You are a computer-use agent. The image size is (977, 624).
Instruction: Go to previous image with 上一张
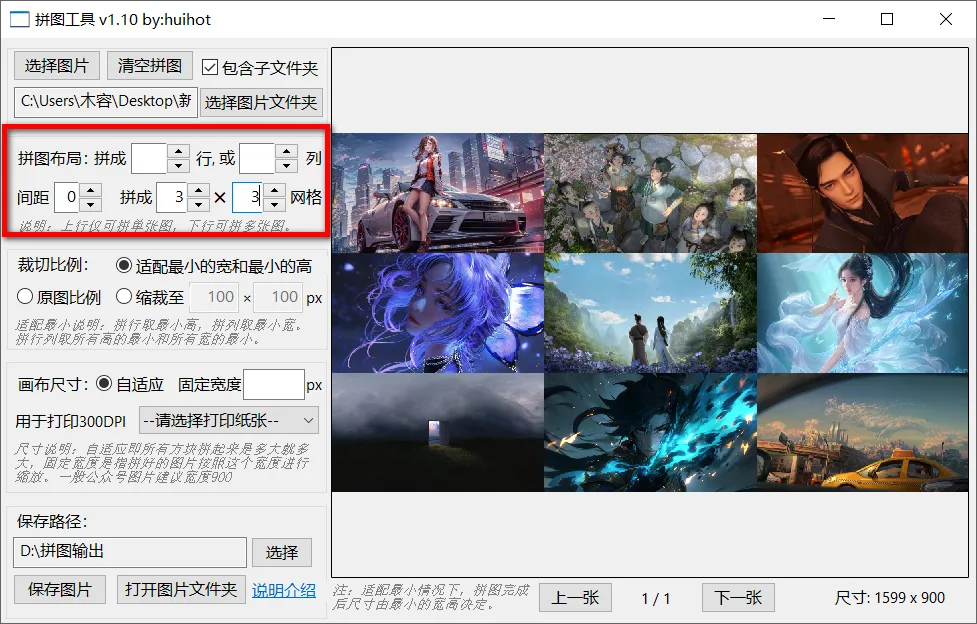coord(575,598)
